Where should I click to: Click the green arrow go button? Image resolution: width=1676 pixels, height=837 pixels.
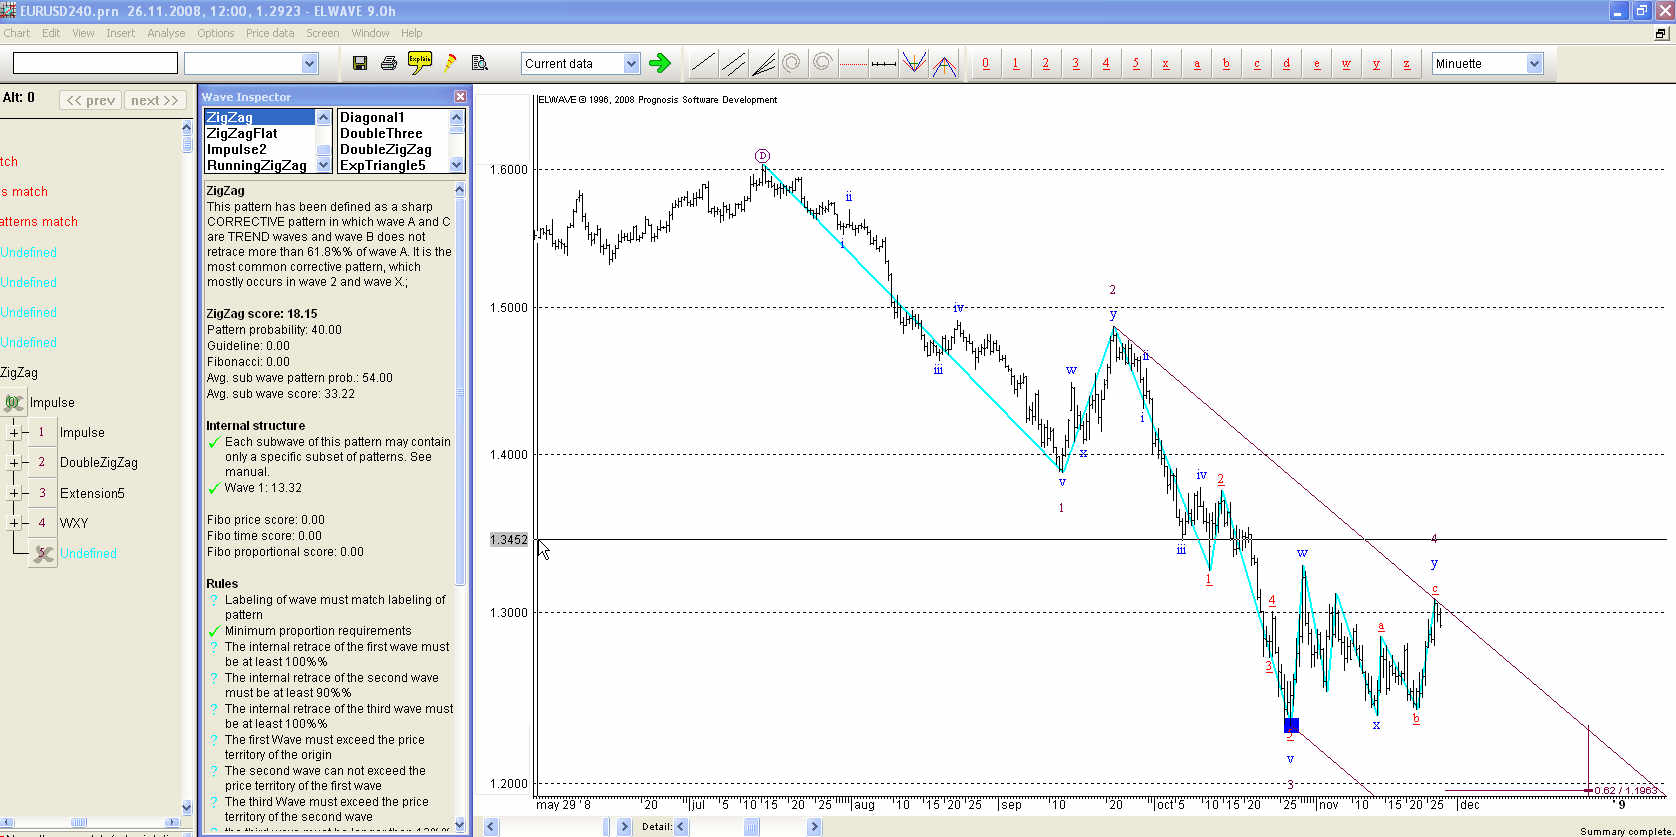click(659, 63)
